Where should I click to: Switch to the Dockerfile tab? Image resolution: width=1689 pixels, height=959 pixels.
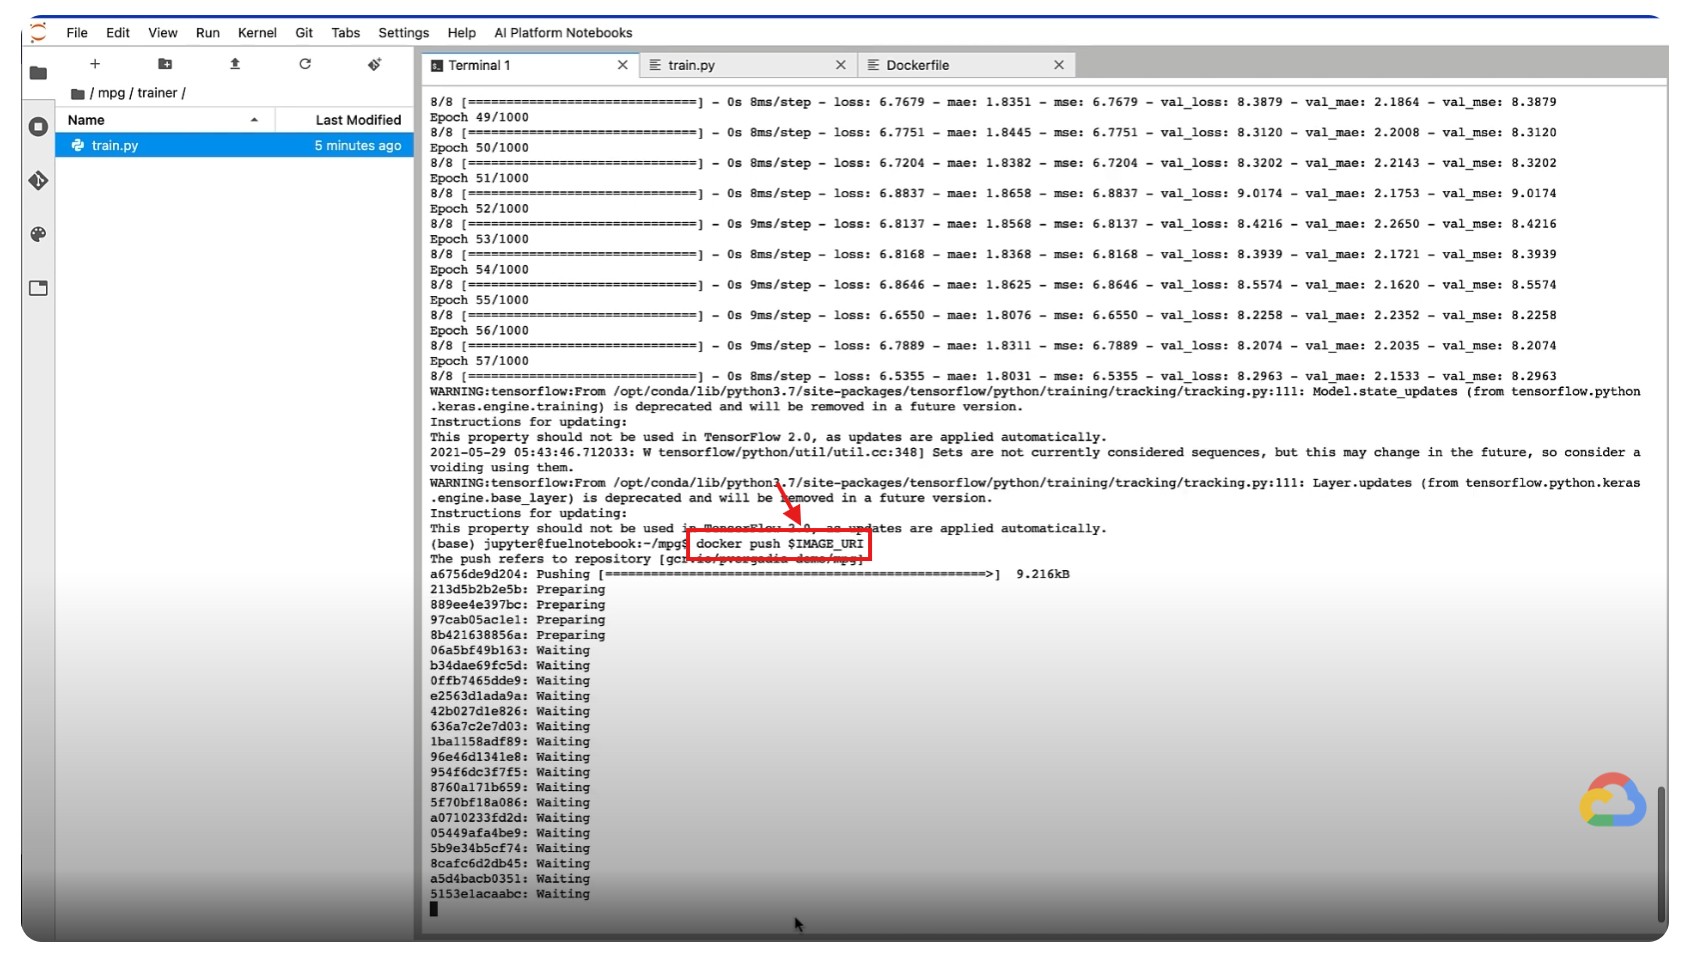917,65
